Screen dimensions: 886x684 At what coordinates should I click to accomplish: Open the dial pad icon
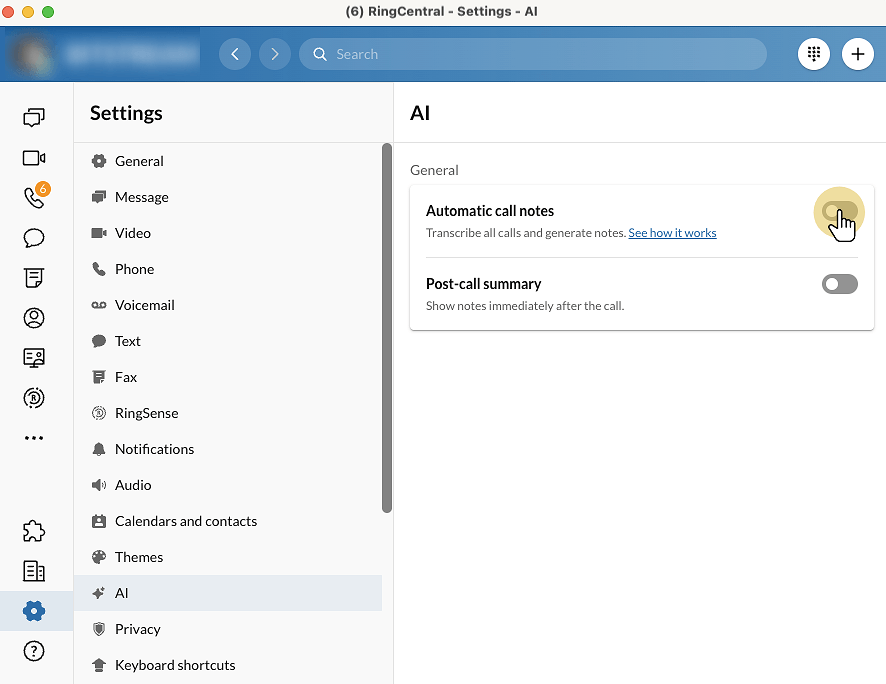[814, 54]
